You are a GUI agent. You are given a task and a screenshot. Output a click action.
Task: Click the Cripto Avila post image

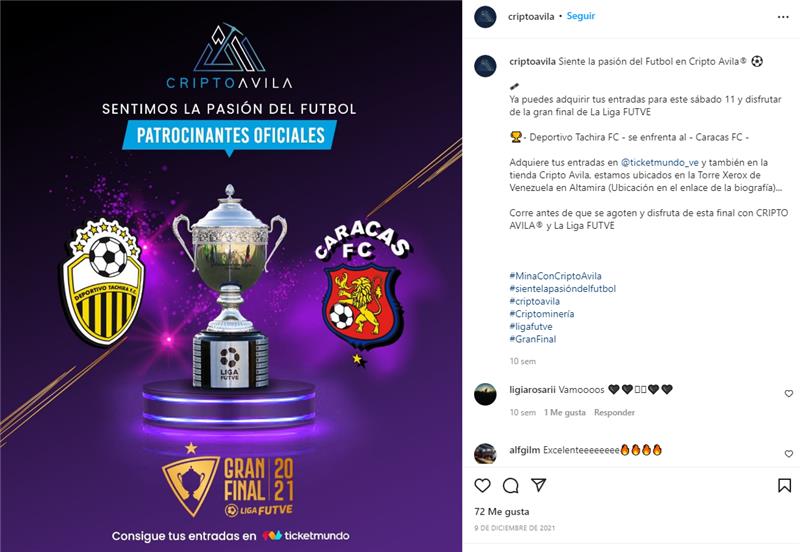click(x=231, y=276)
